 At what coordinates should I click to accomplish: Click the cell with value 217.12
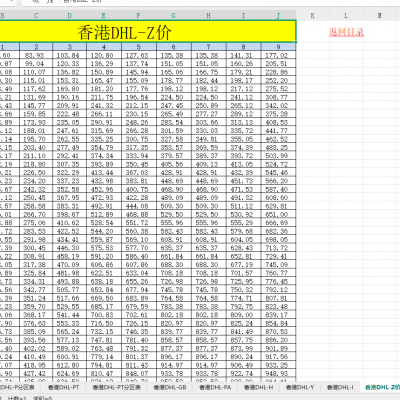[x=244, y=89]
